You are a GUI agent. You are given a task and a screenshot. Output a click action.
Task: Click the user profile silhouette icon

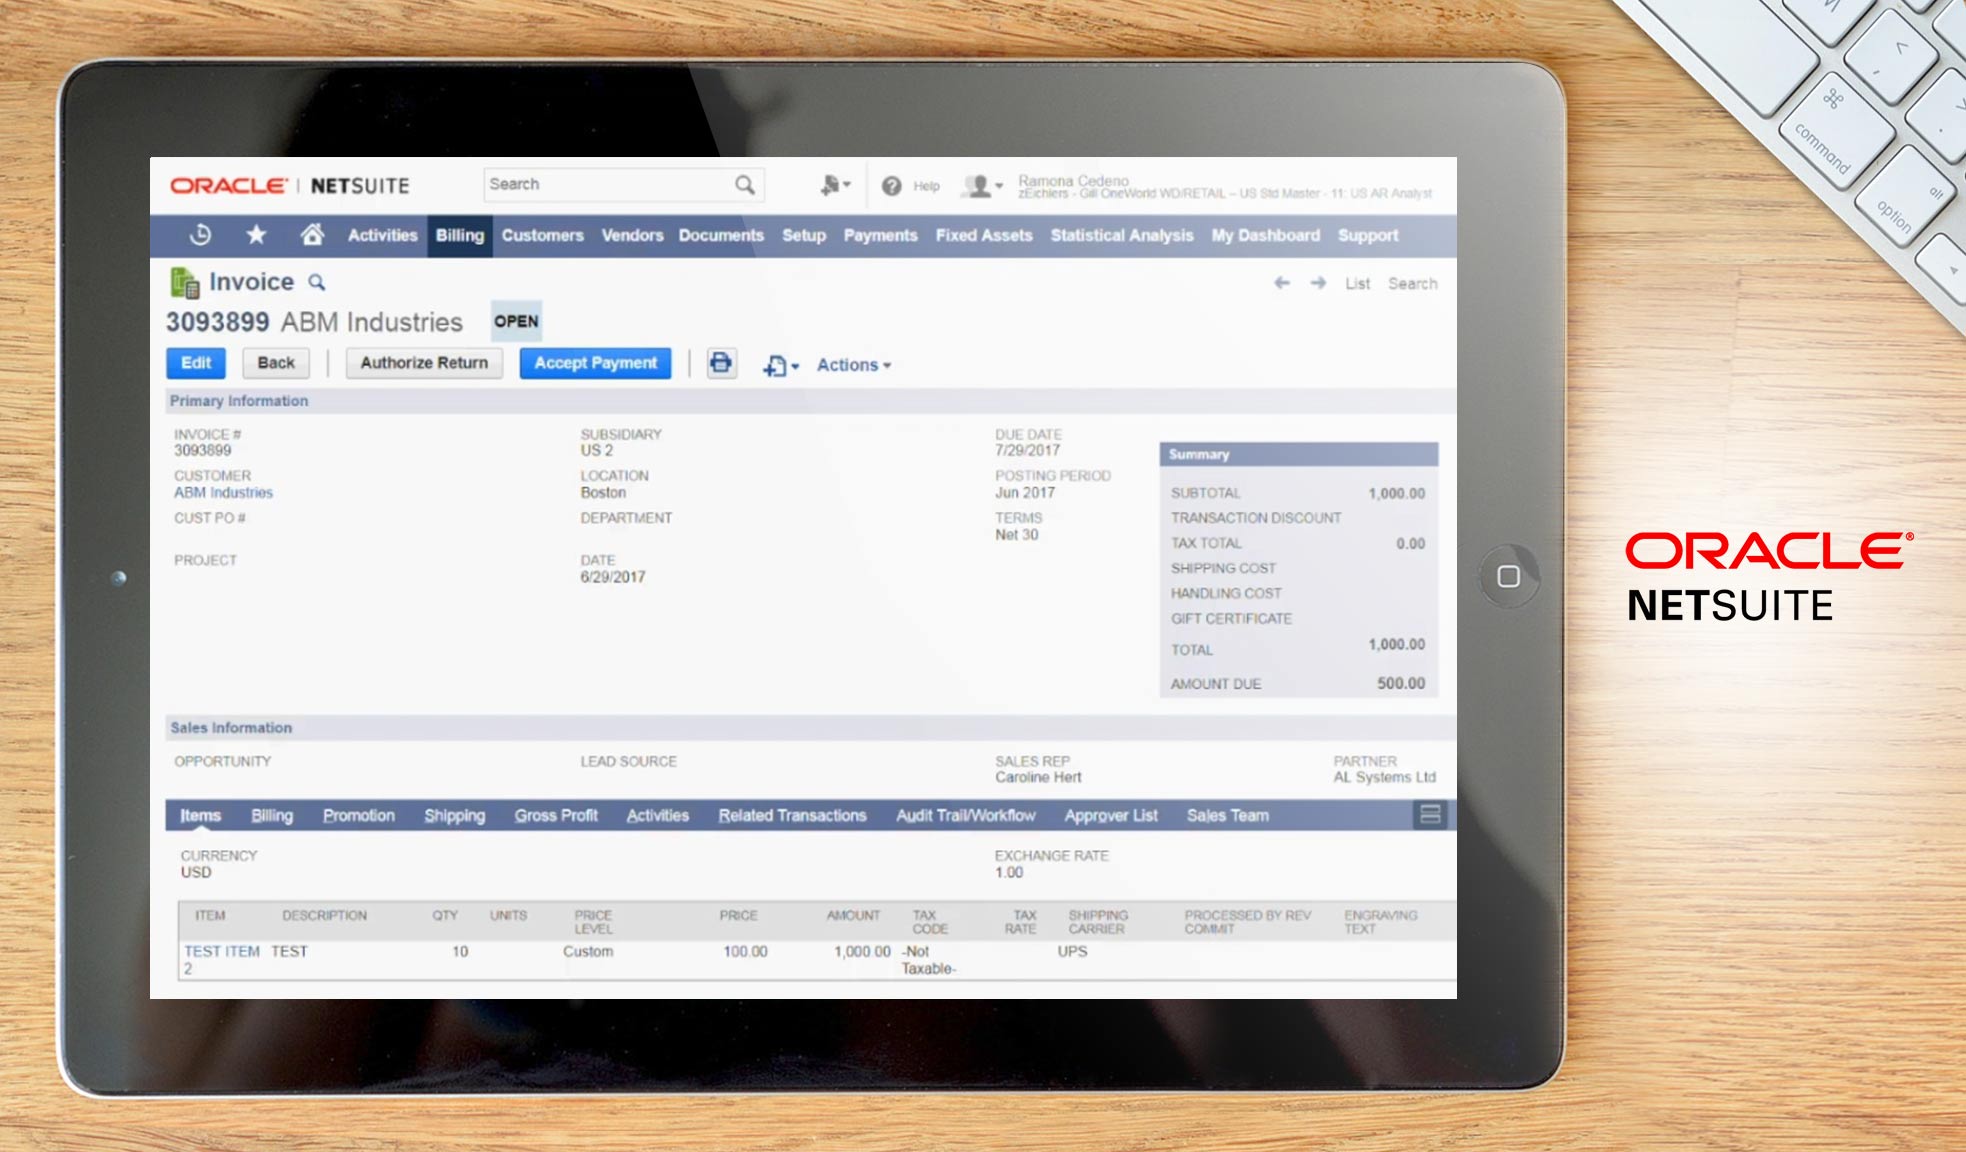pos(976,184)
